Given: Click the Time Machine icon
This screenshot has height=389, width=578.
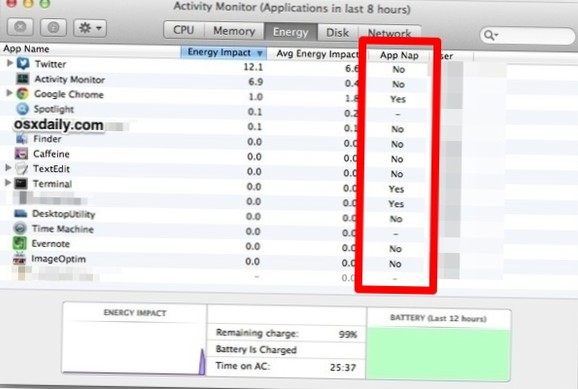Looking at the screenshot, I should point(20,229).
